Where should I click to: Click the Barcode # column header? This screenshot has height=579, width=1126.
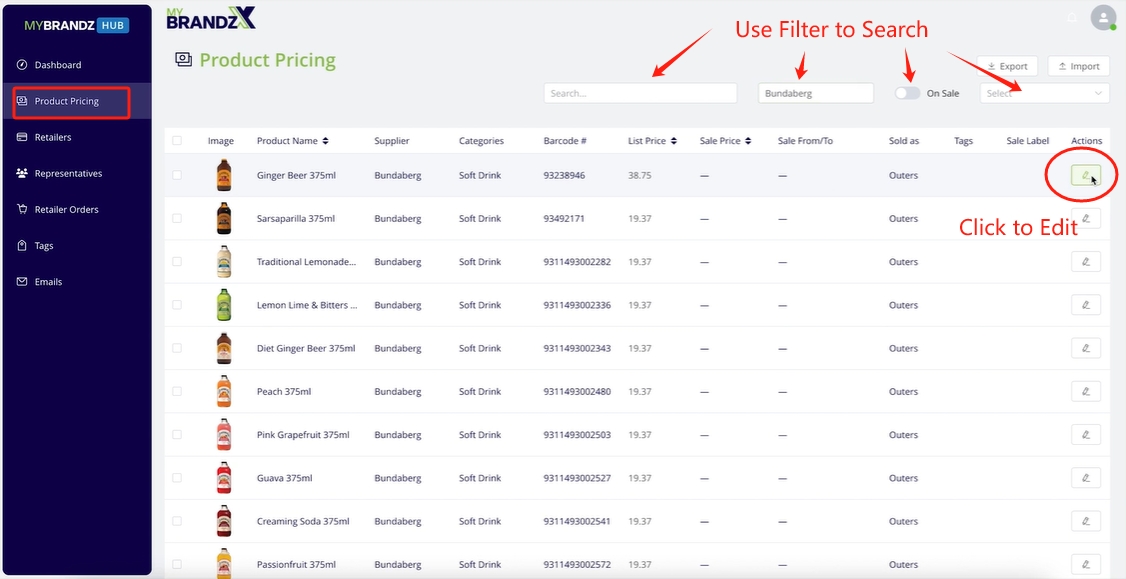565,141
